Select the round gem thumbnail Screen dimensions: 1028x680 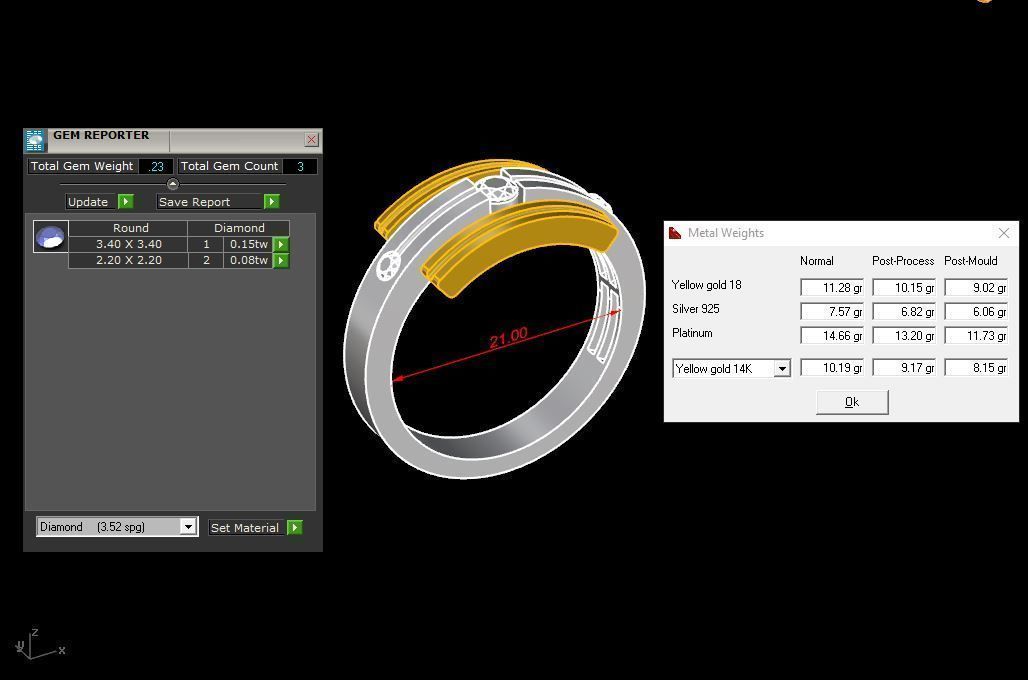pos(50,237)
